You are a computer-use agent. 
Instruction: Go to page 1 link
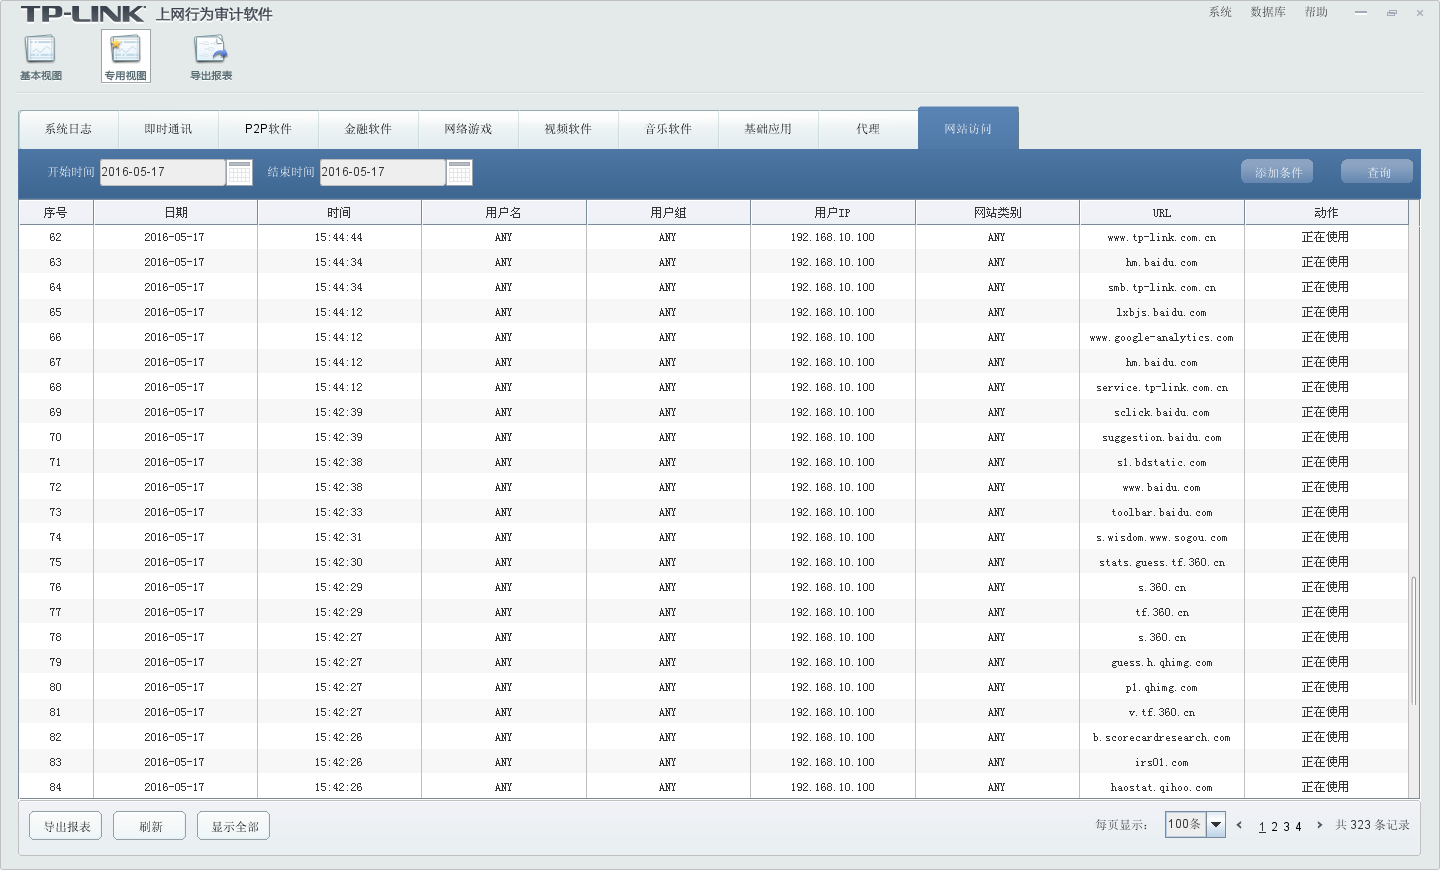1262,827
